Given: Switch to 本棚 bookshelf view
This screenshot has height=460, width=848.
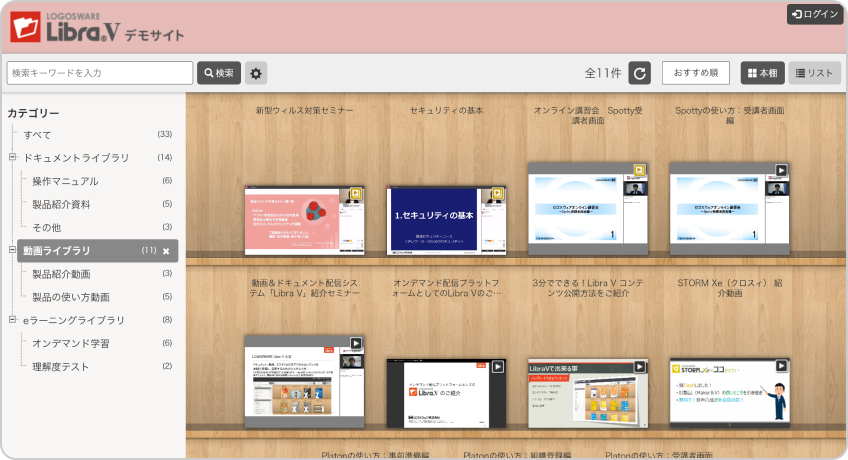Looking at the screenshot, I should (x=763, y=73).
